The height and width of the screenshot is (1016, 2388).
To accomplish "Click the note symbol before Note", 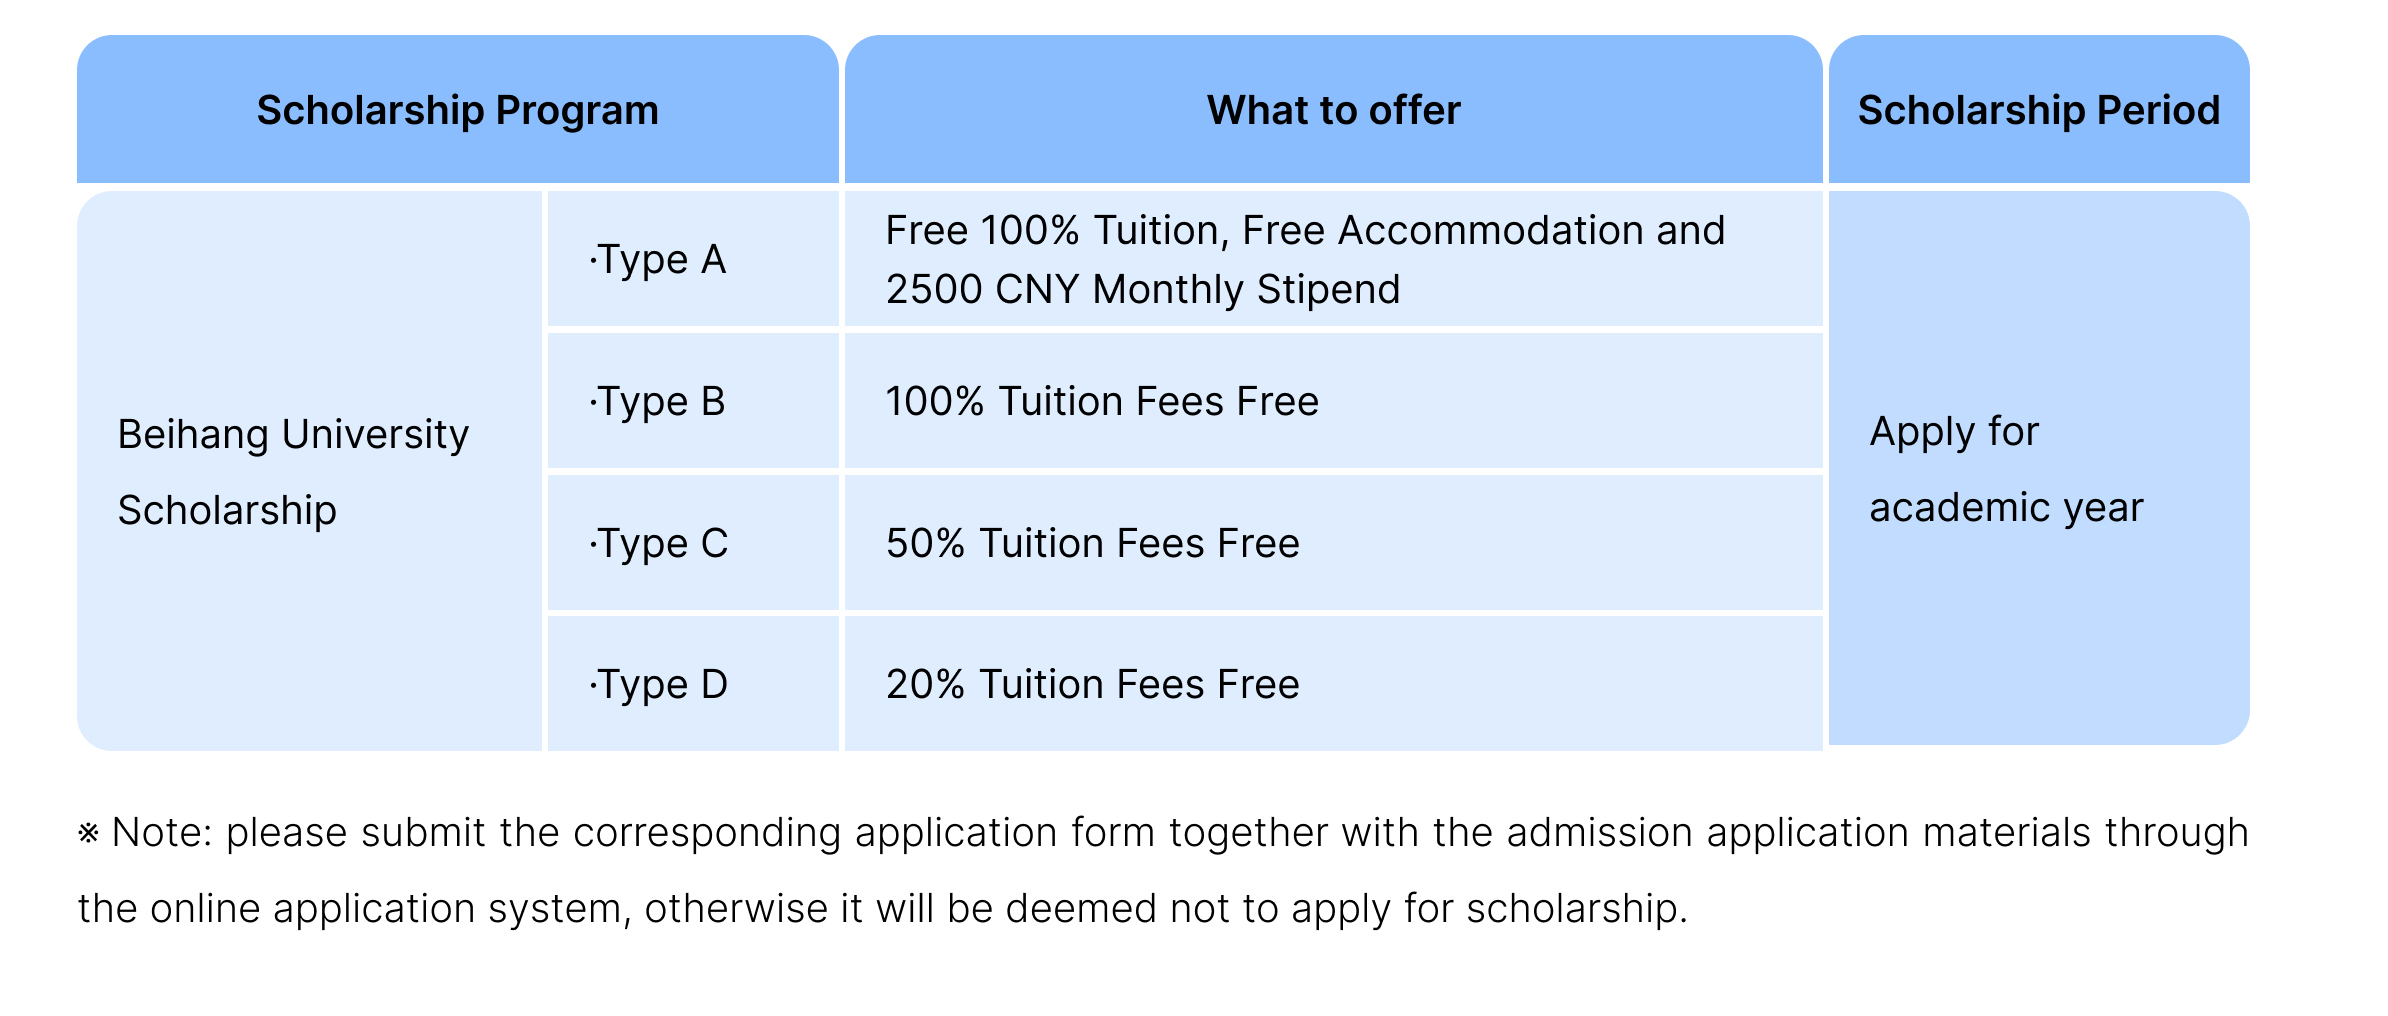I will (88, 833).
